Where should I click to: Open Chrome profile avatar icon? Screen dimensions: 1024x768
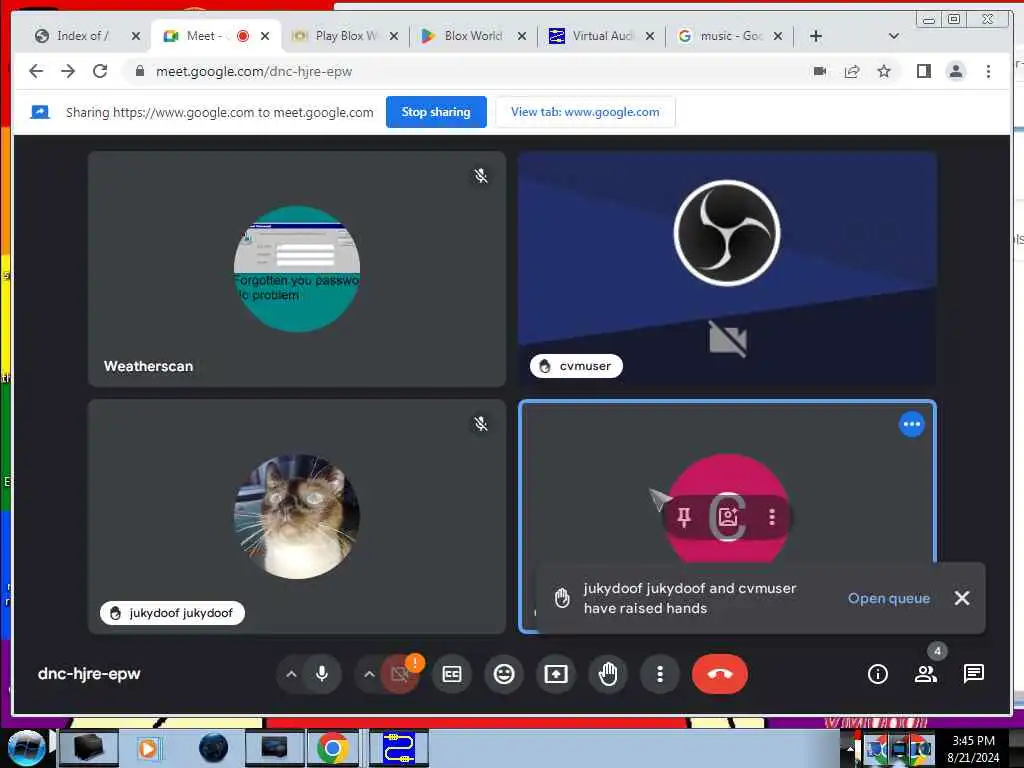[x=955, y=71]
